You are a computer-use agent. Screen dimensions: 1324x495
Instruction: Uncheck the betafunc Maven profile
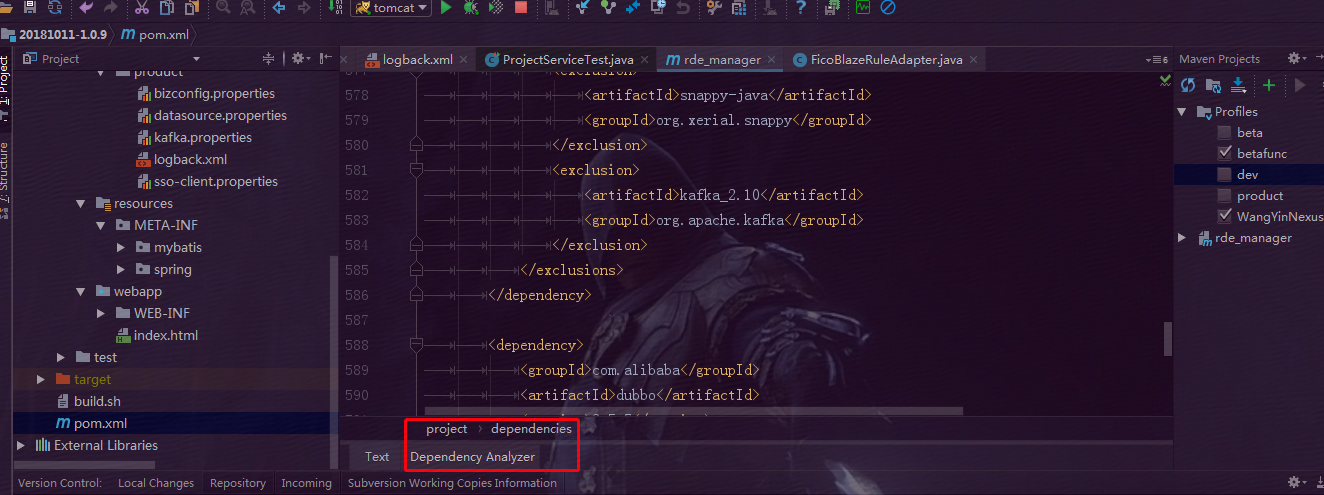coord(1225,153)
